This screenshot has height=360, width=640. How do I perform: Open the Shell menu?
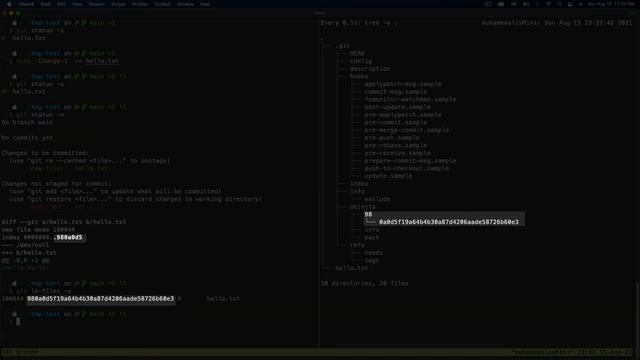pyautogui.click(x=45, y=4)
